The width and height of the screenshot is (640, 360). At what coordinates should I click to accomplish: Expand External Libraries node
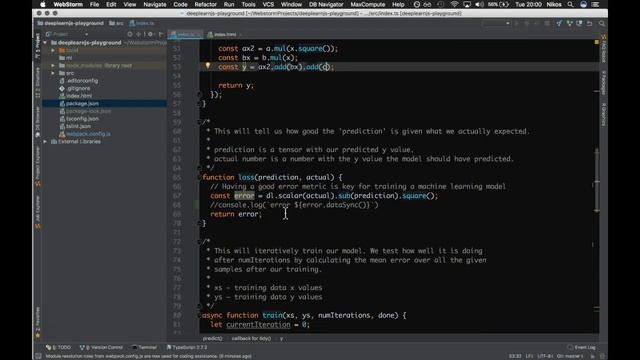(45, 142)
